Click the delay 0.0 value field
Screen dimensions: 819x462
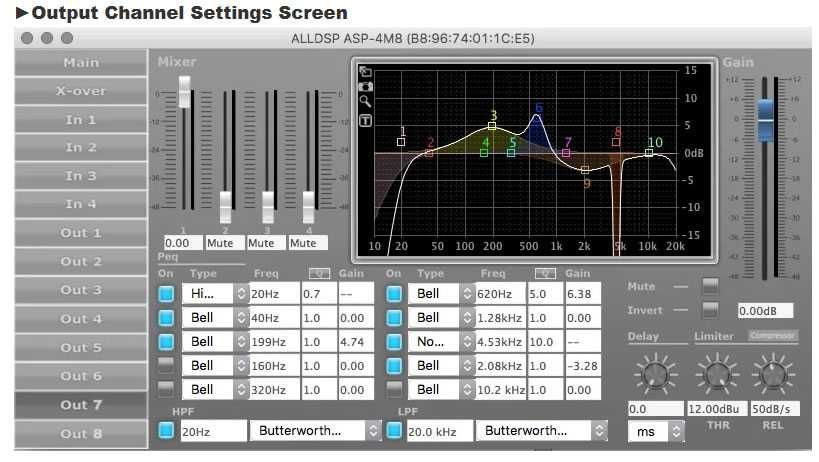(x=655, y=409)
